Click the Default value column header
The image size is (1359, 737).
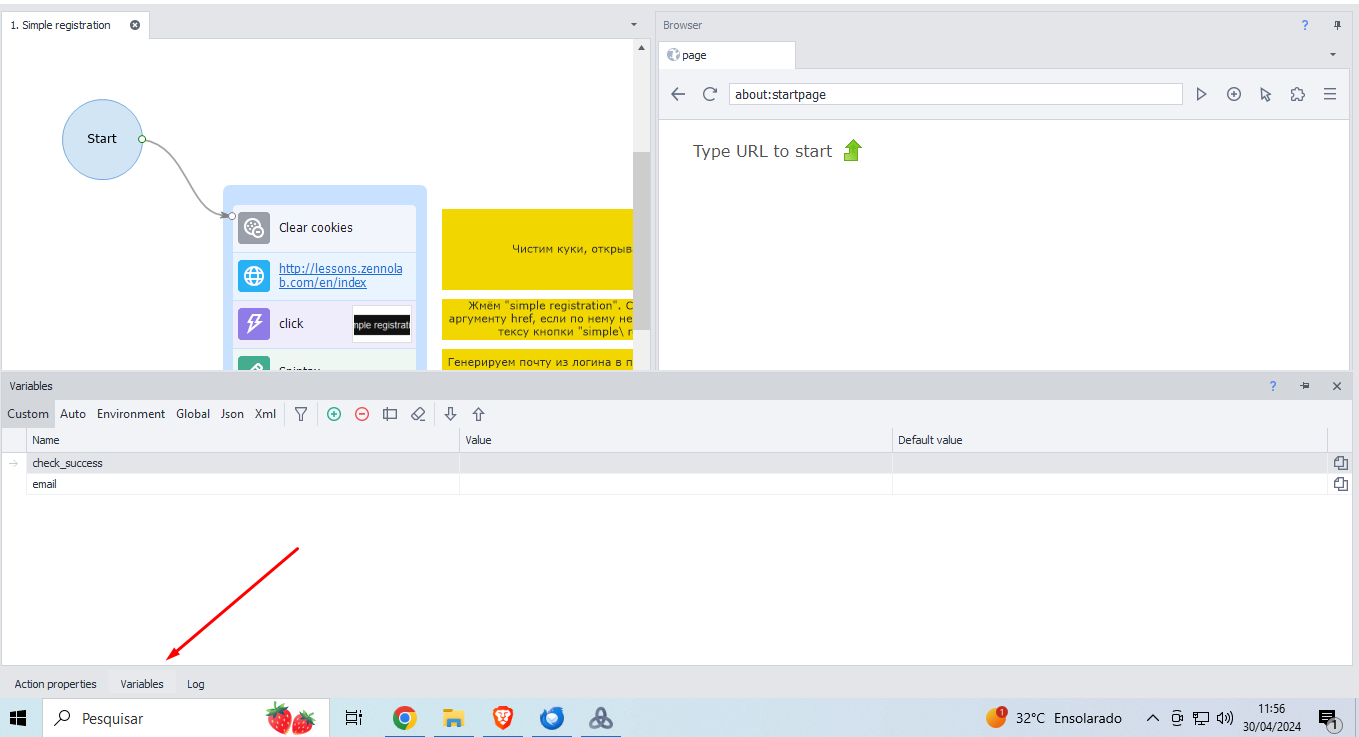tap(1110, 440)
